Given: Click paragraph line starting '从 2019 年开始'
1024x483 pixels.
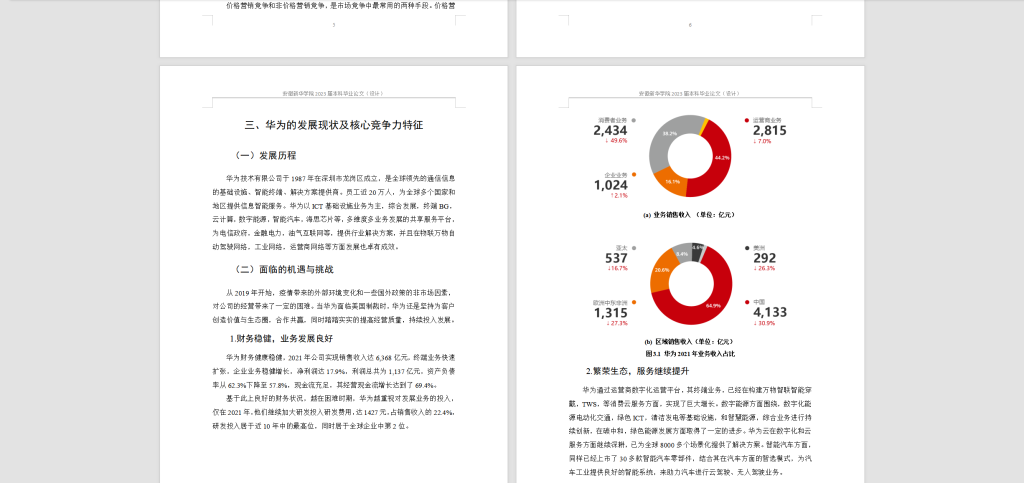Looking at the screenshot, I should (339, 292).
